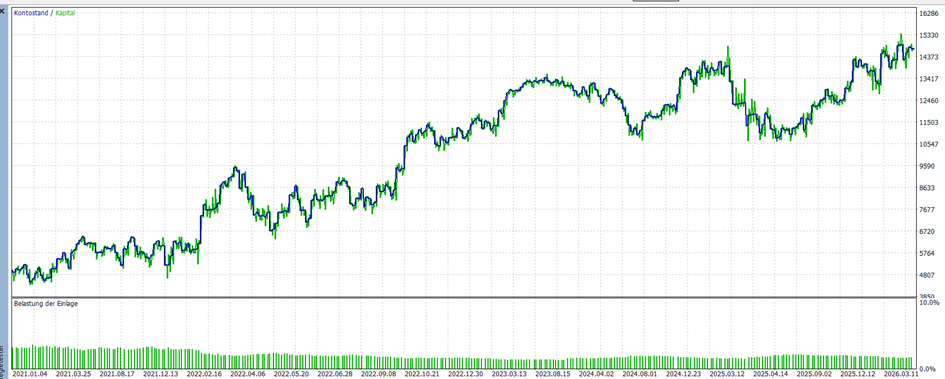Click the 2025.12.12 date label
The height and width of the screenshot is (379, 945).
click(x=858, y=374)
